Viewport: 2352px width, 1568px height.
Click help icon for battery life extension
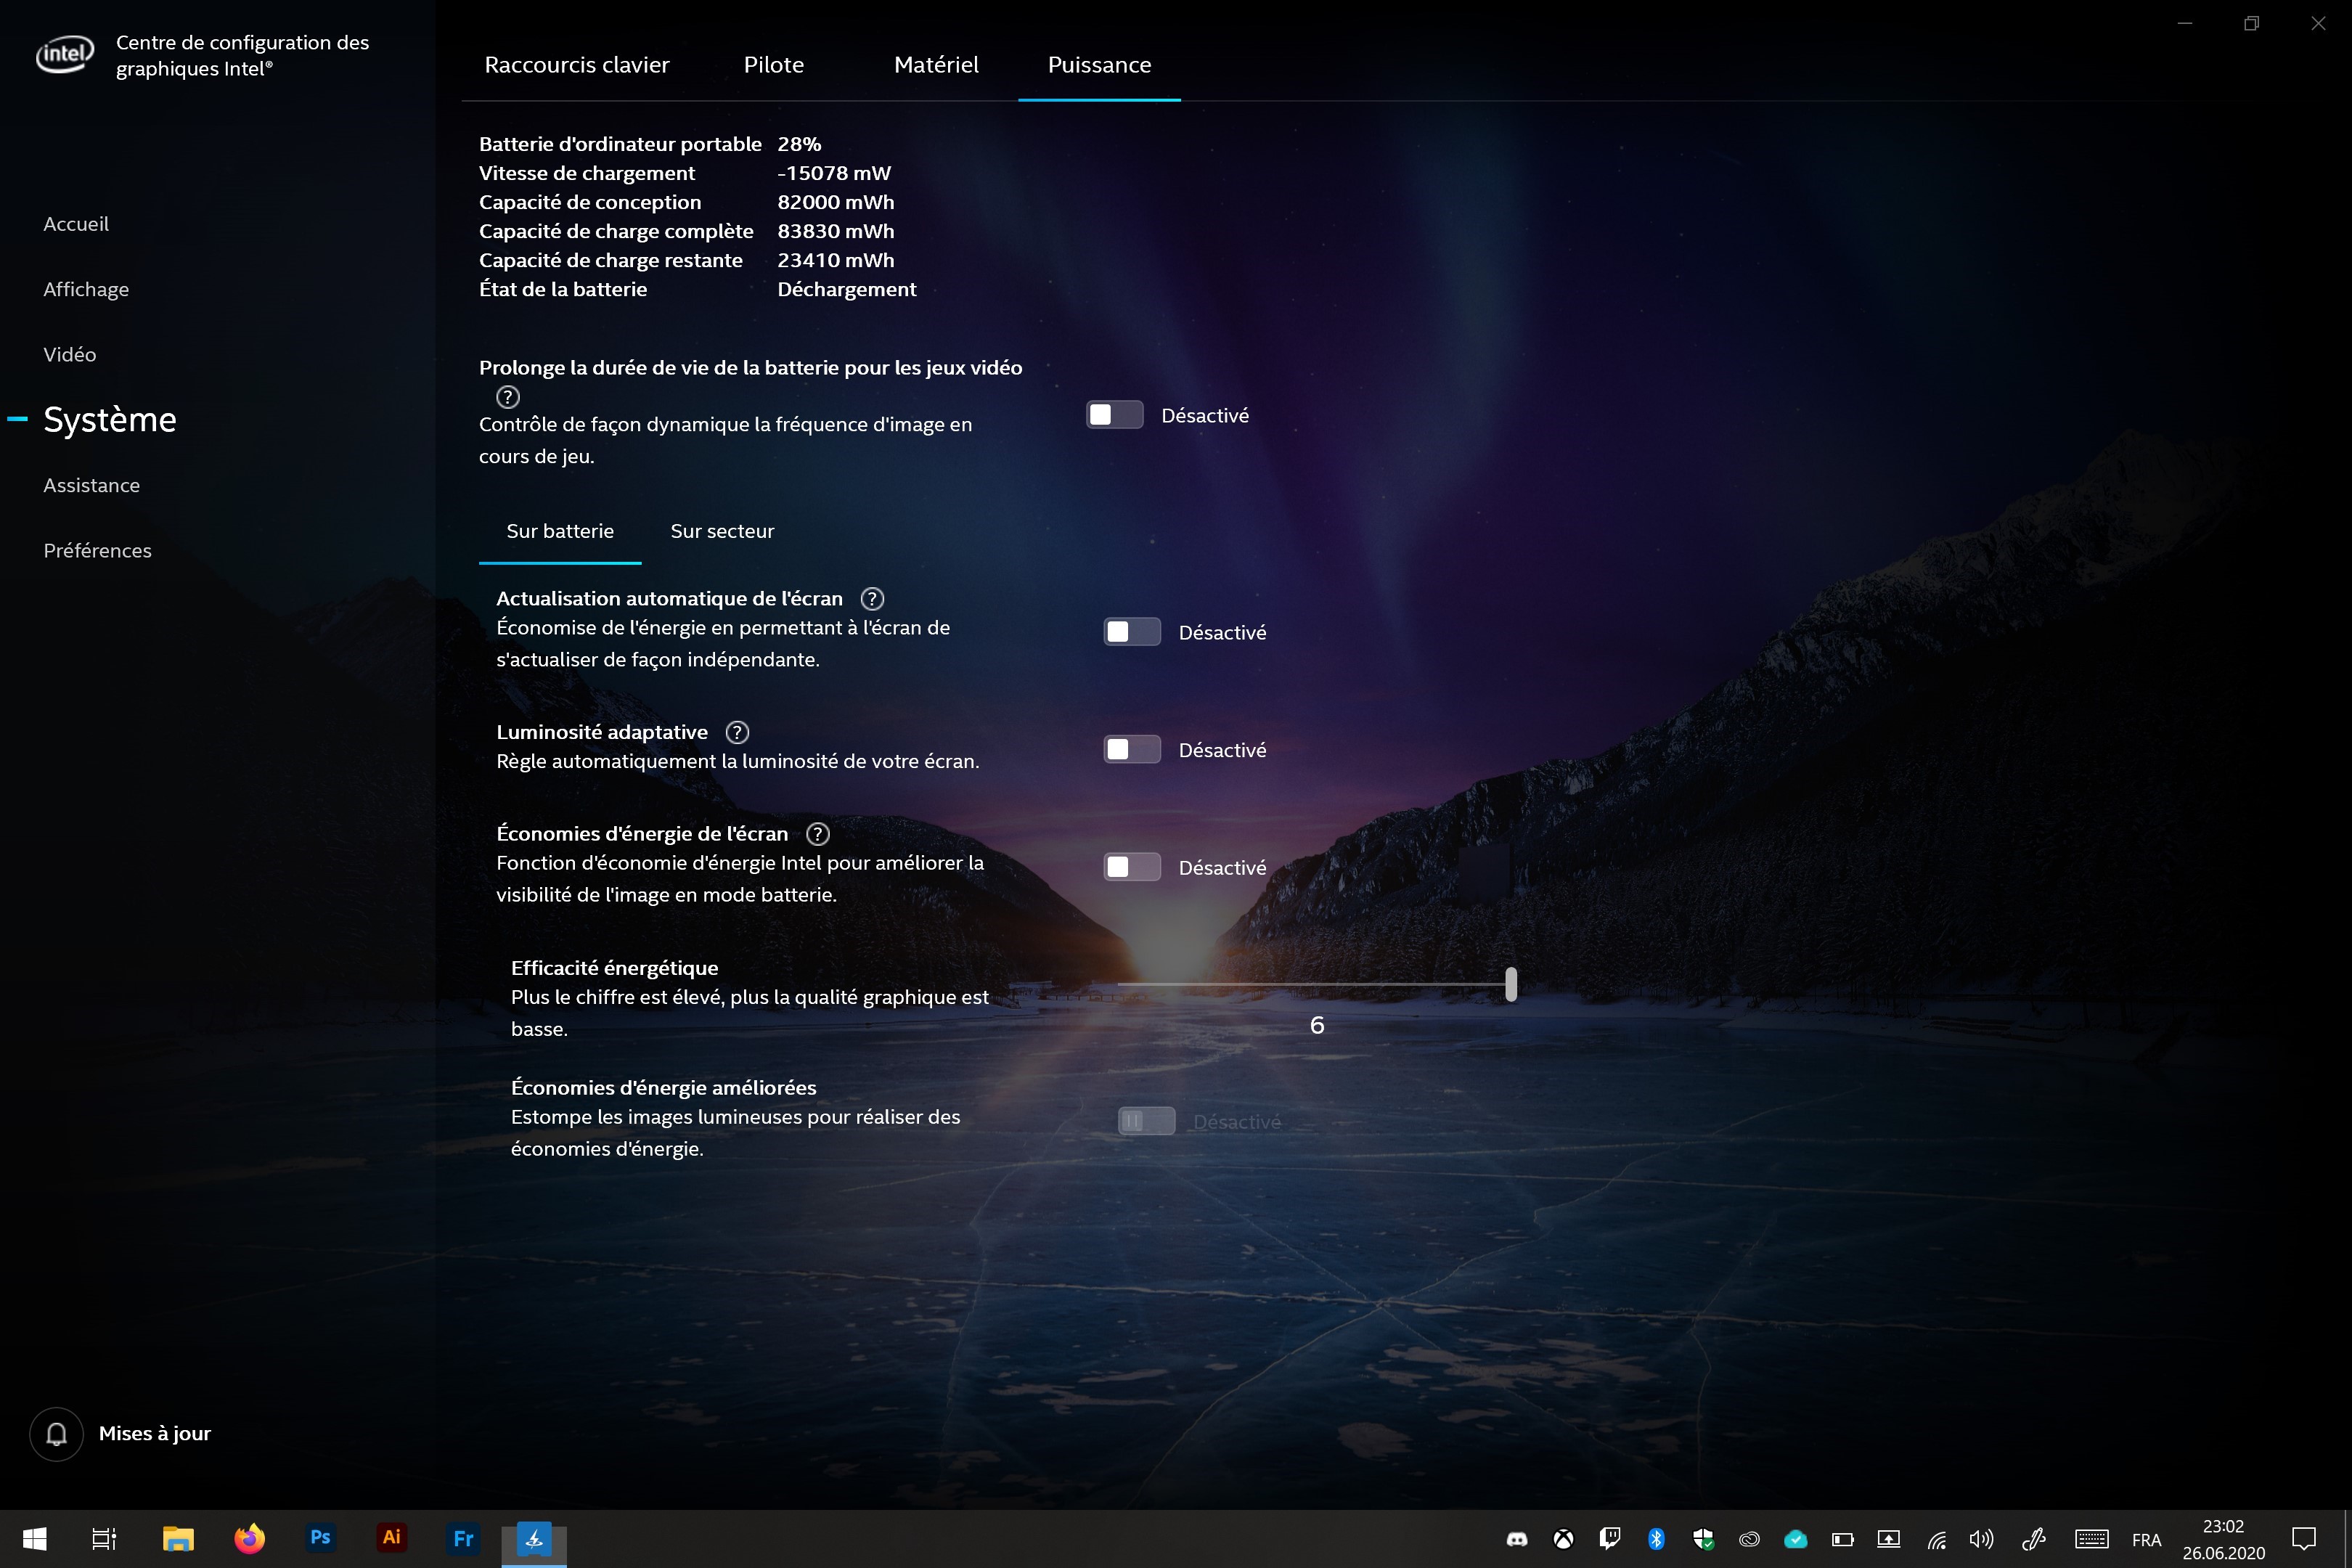click(x=508, y=397)
